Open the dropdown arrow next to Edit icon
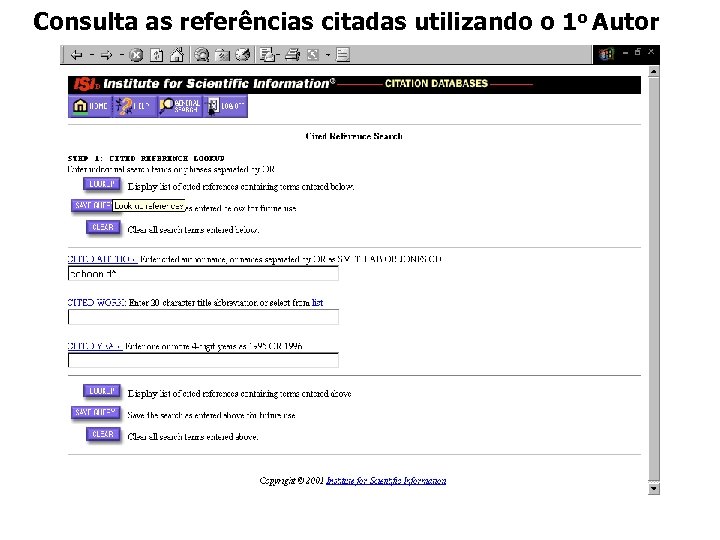The width and height of the screenshot is (720, 540). [328, 55]
